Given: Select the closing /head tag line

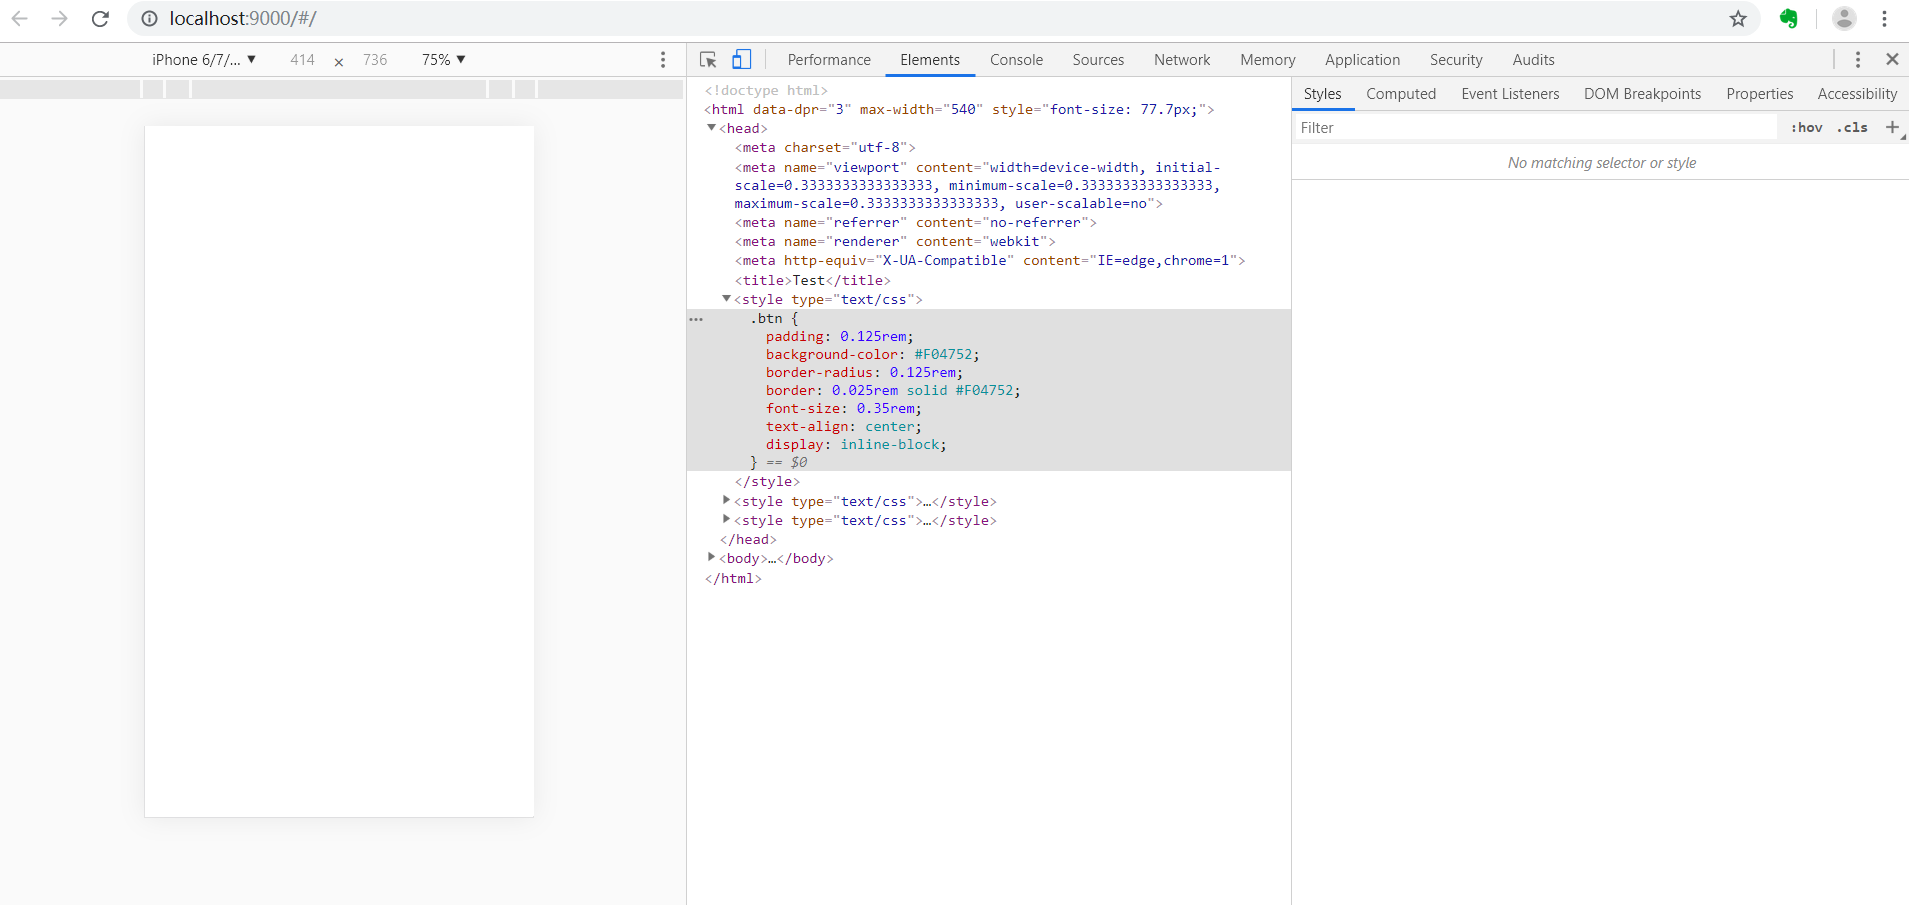Looking at the screenshot, I should pyautogui.click(x=748, y=539).
